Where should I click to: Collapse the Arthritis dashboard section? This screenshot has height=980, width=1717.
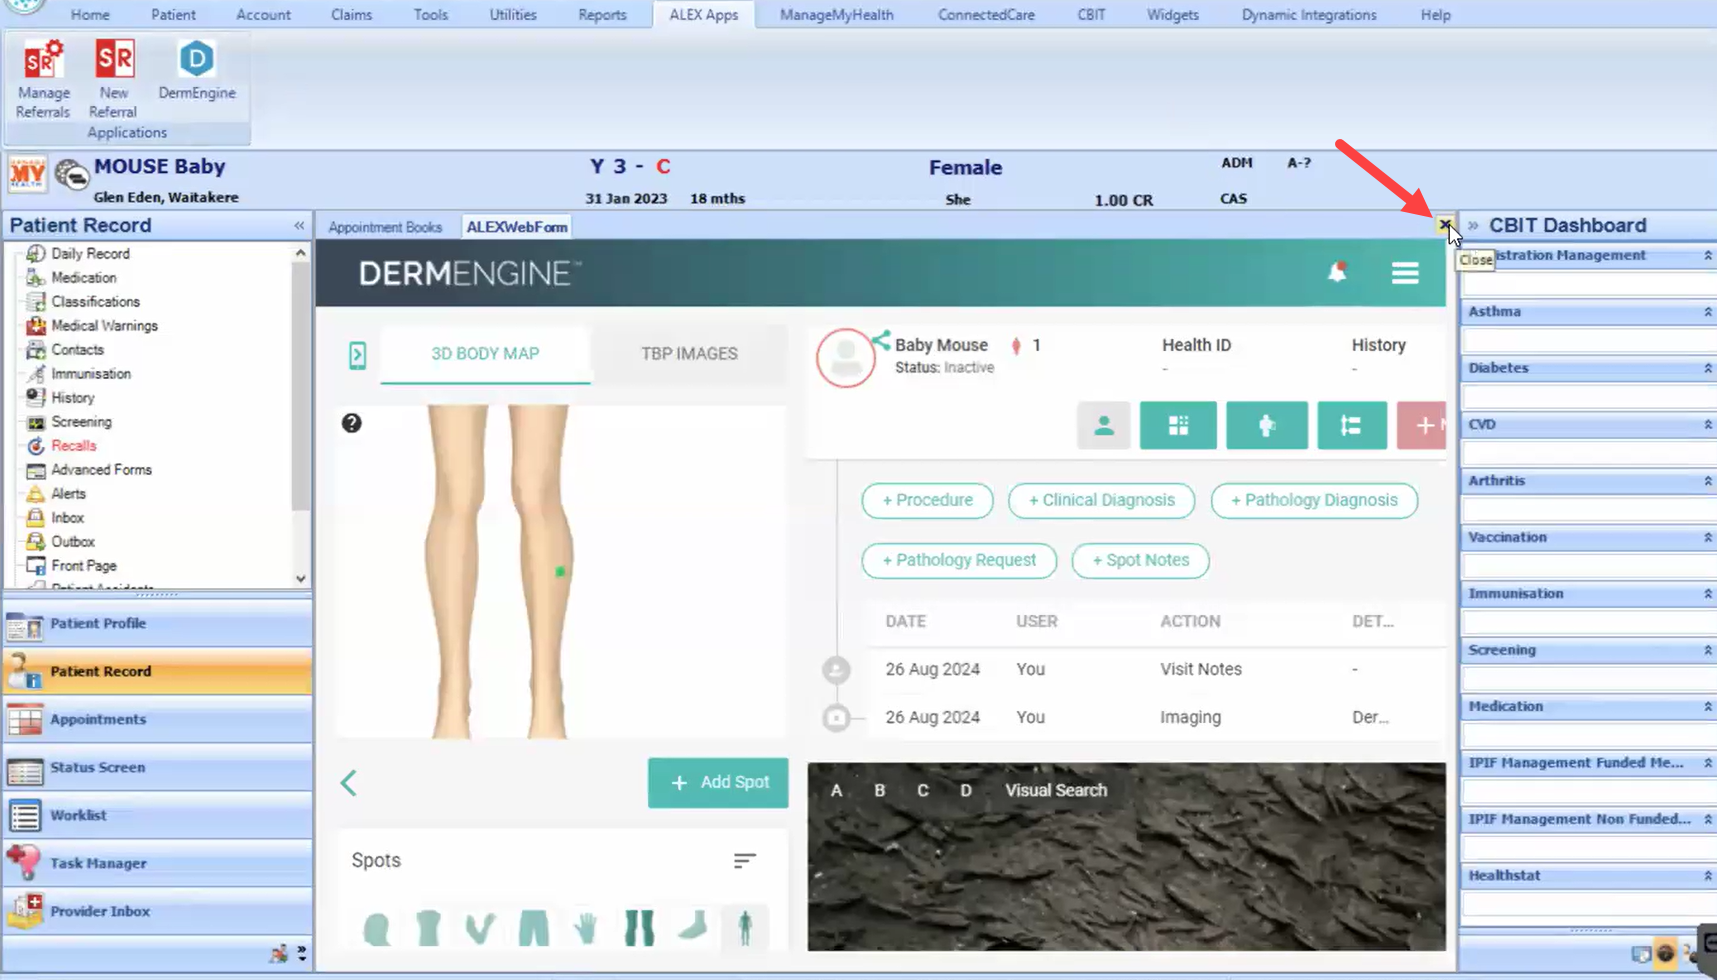1707,481
